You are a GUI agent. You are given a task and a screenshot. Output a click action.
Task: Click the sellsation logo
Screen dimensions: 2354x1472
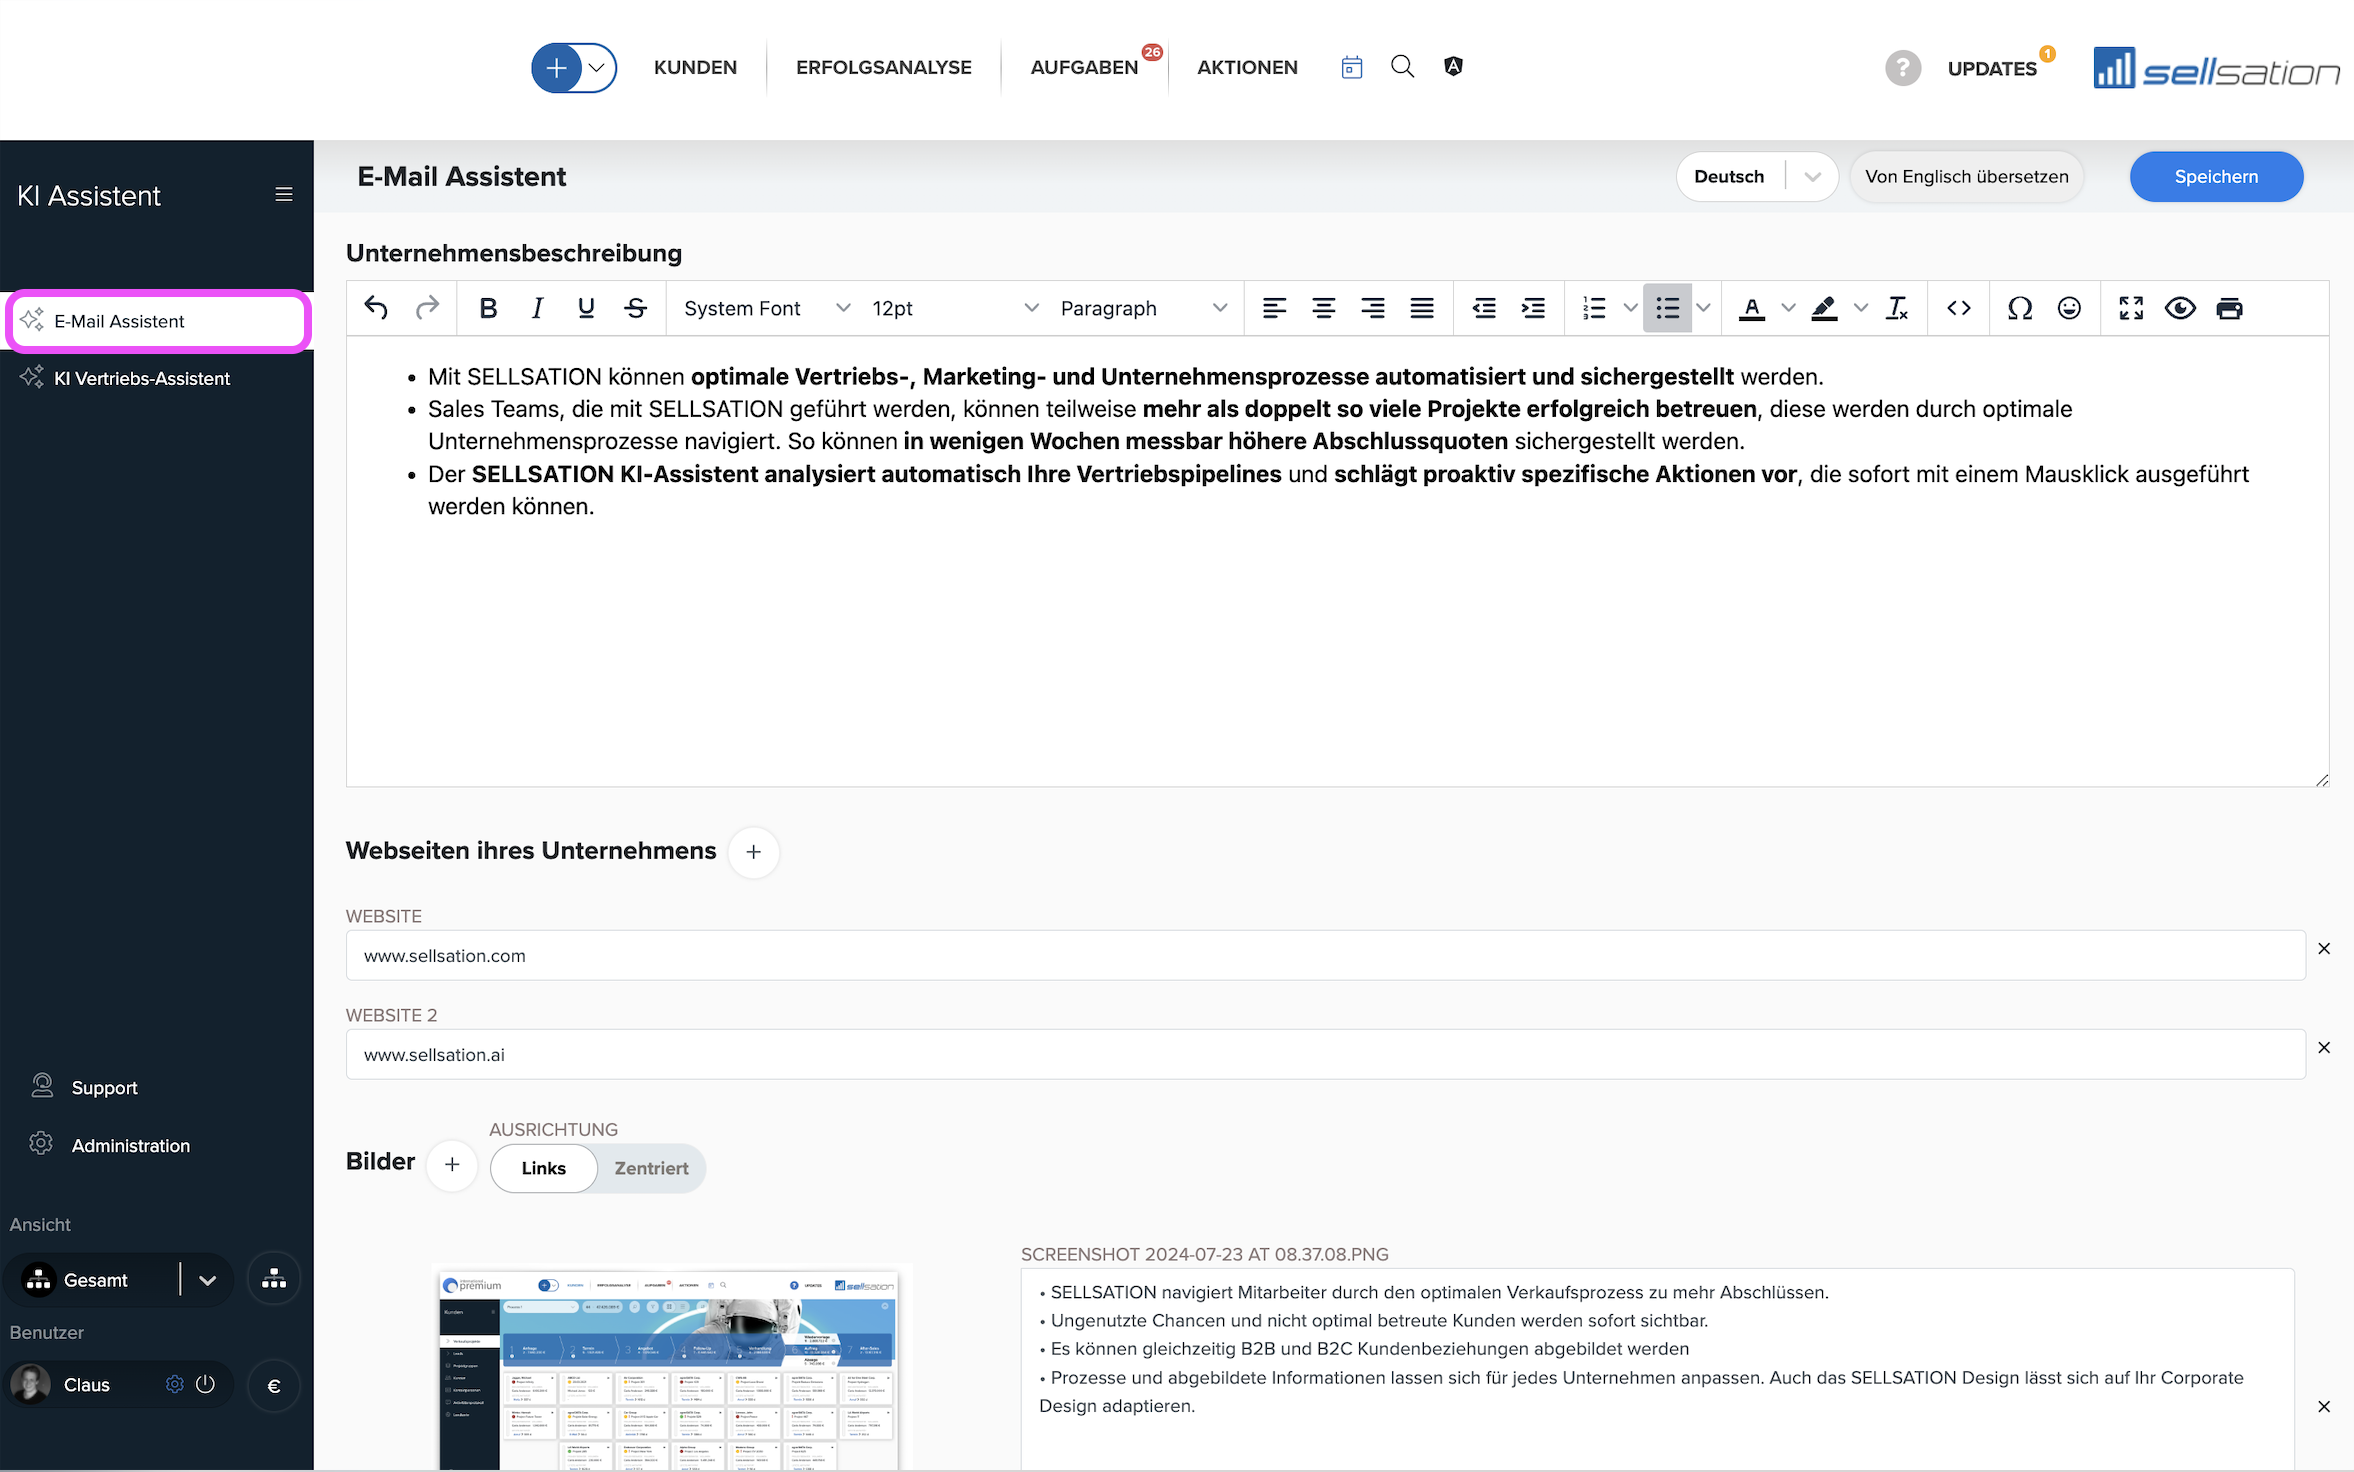[2216, 68]
